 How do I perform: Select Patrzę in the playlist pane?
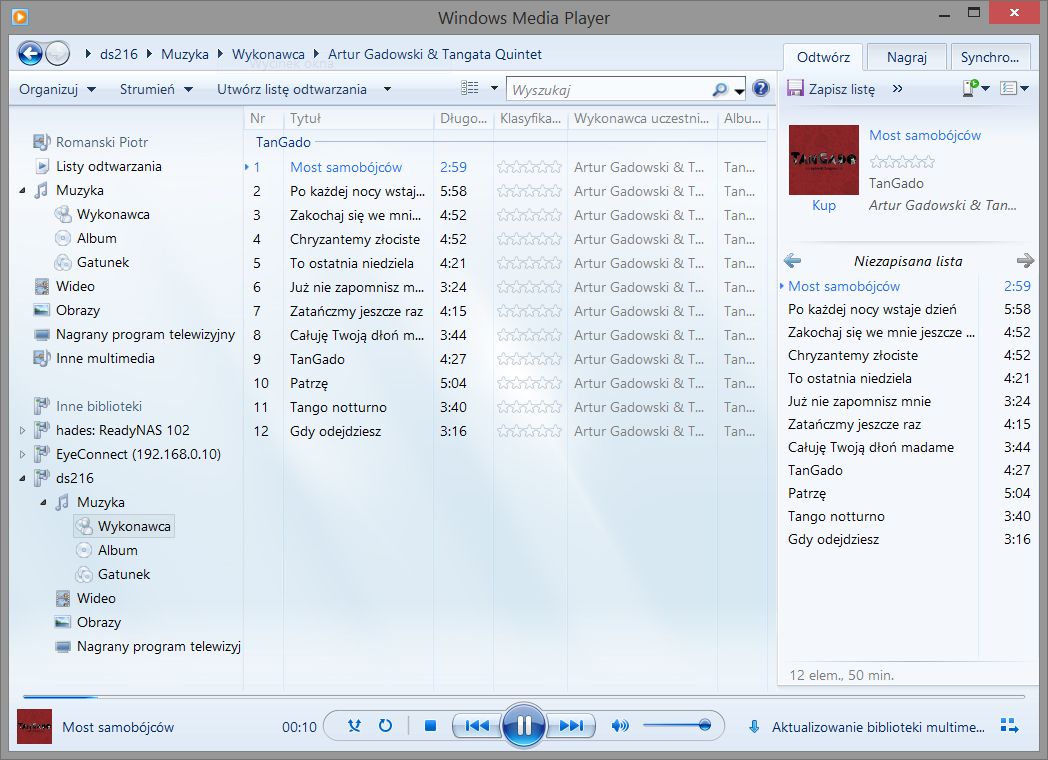pyautogui.click(x=908, y=493)
